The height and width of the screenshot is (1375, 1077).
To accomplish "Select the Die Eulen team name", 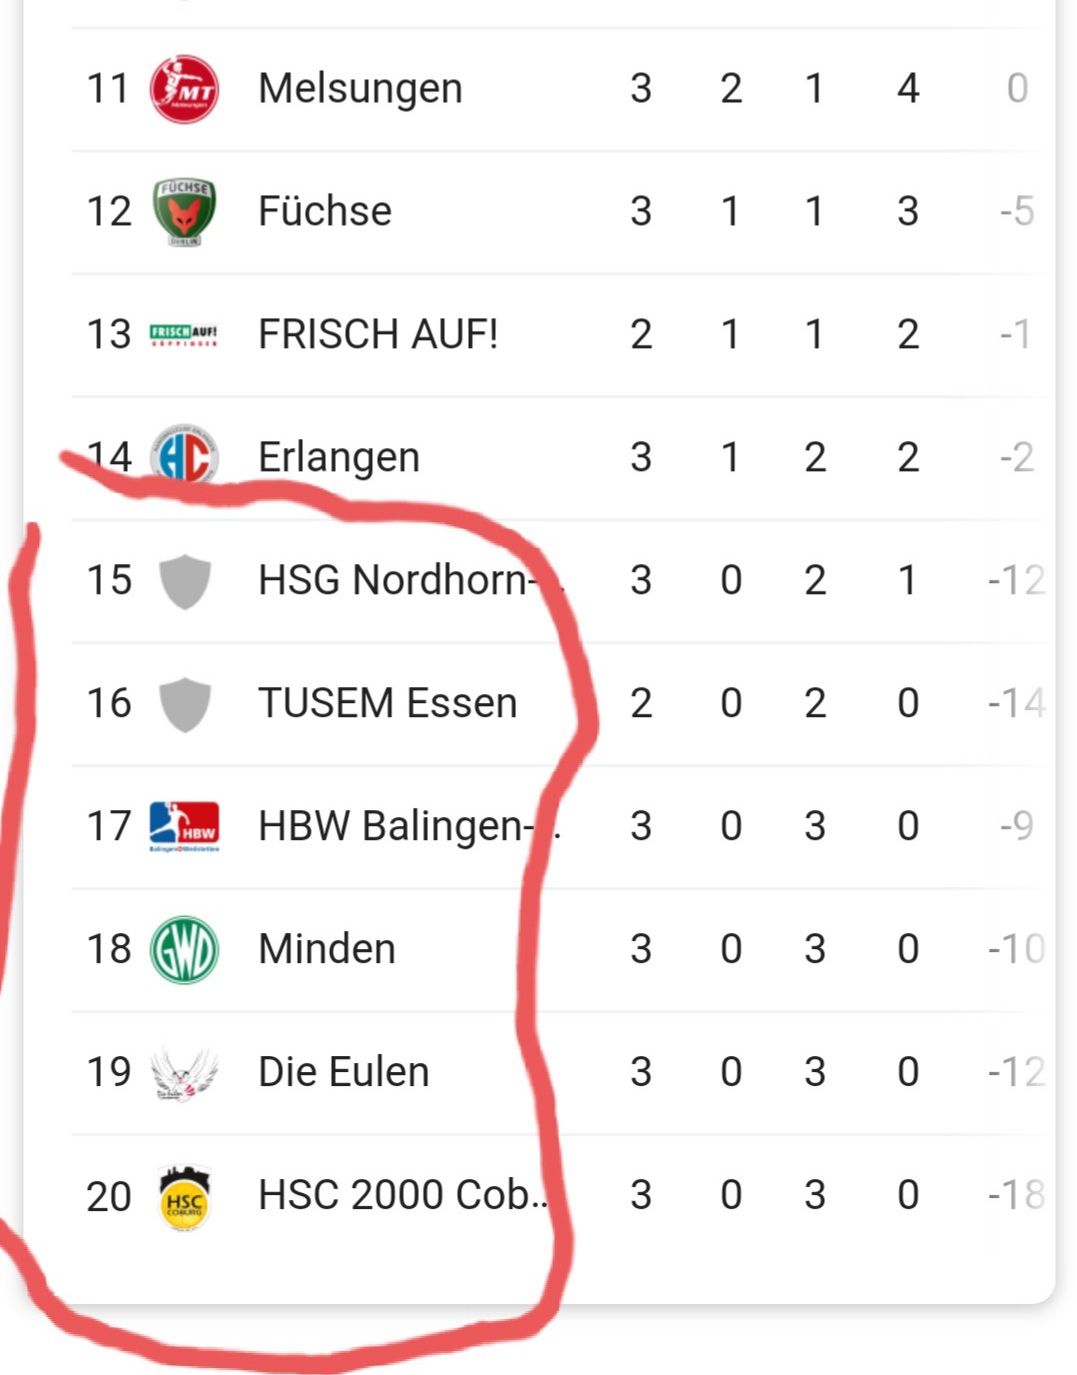I will (x=344, y=1072).
